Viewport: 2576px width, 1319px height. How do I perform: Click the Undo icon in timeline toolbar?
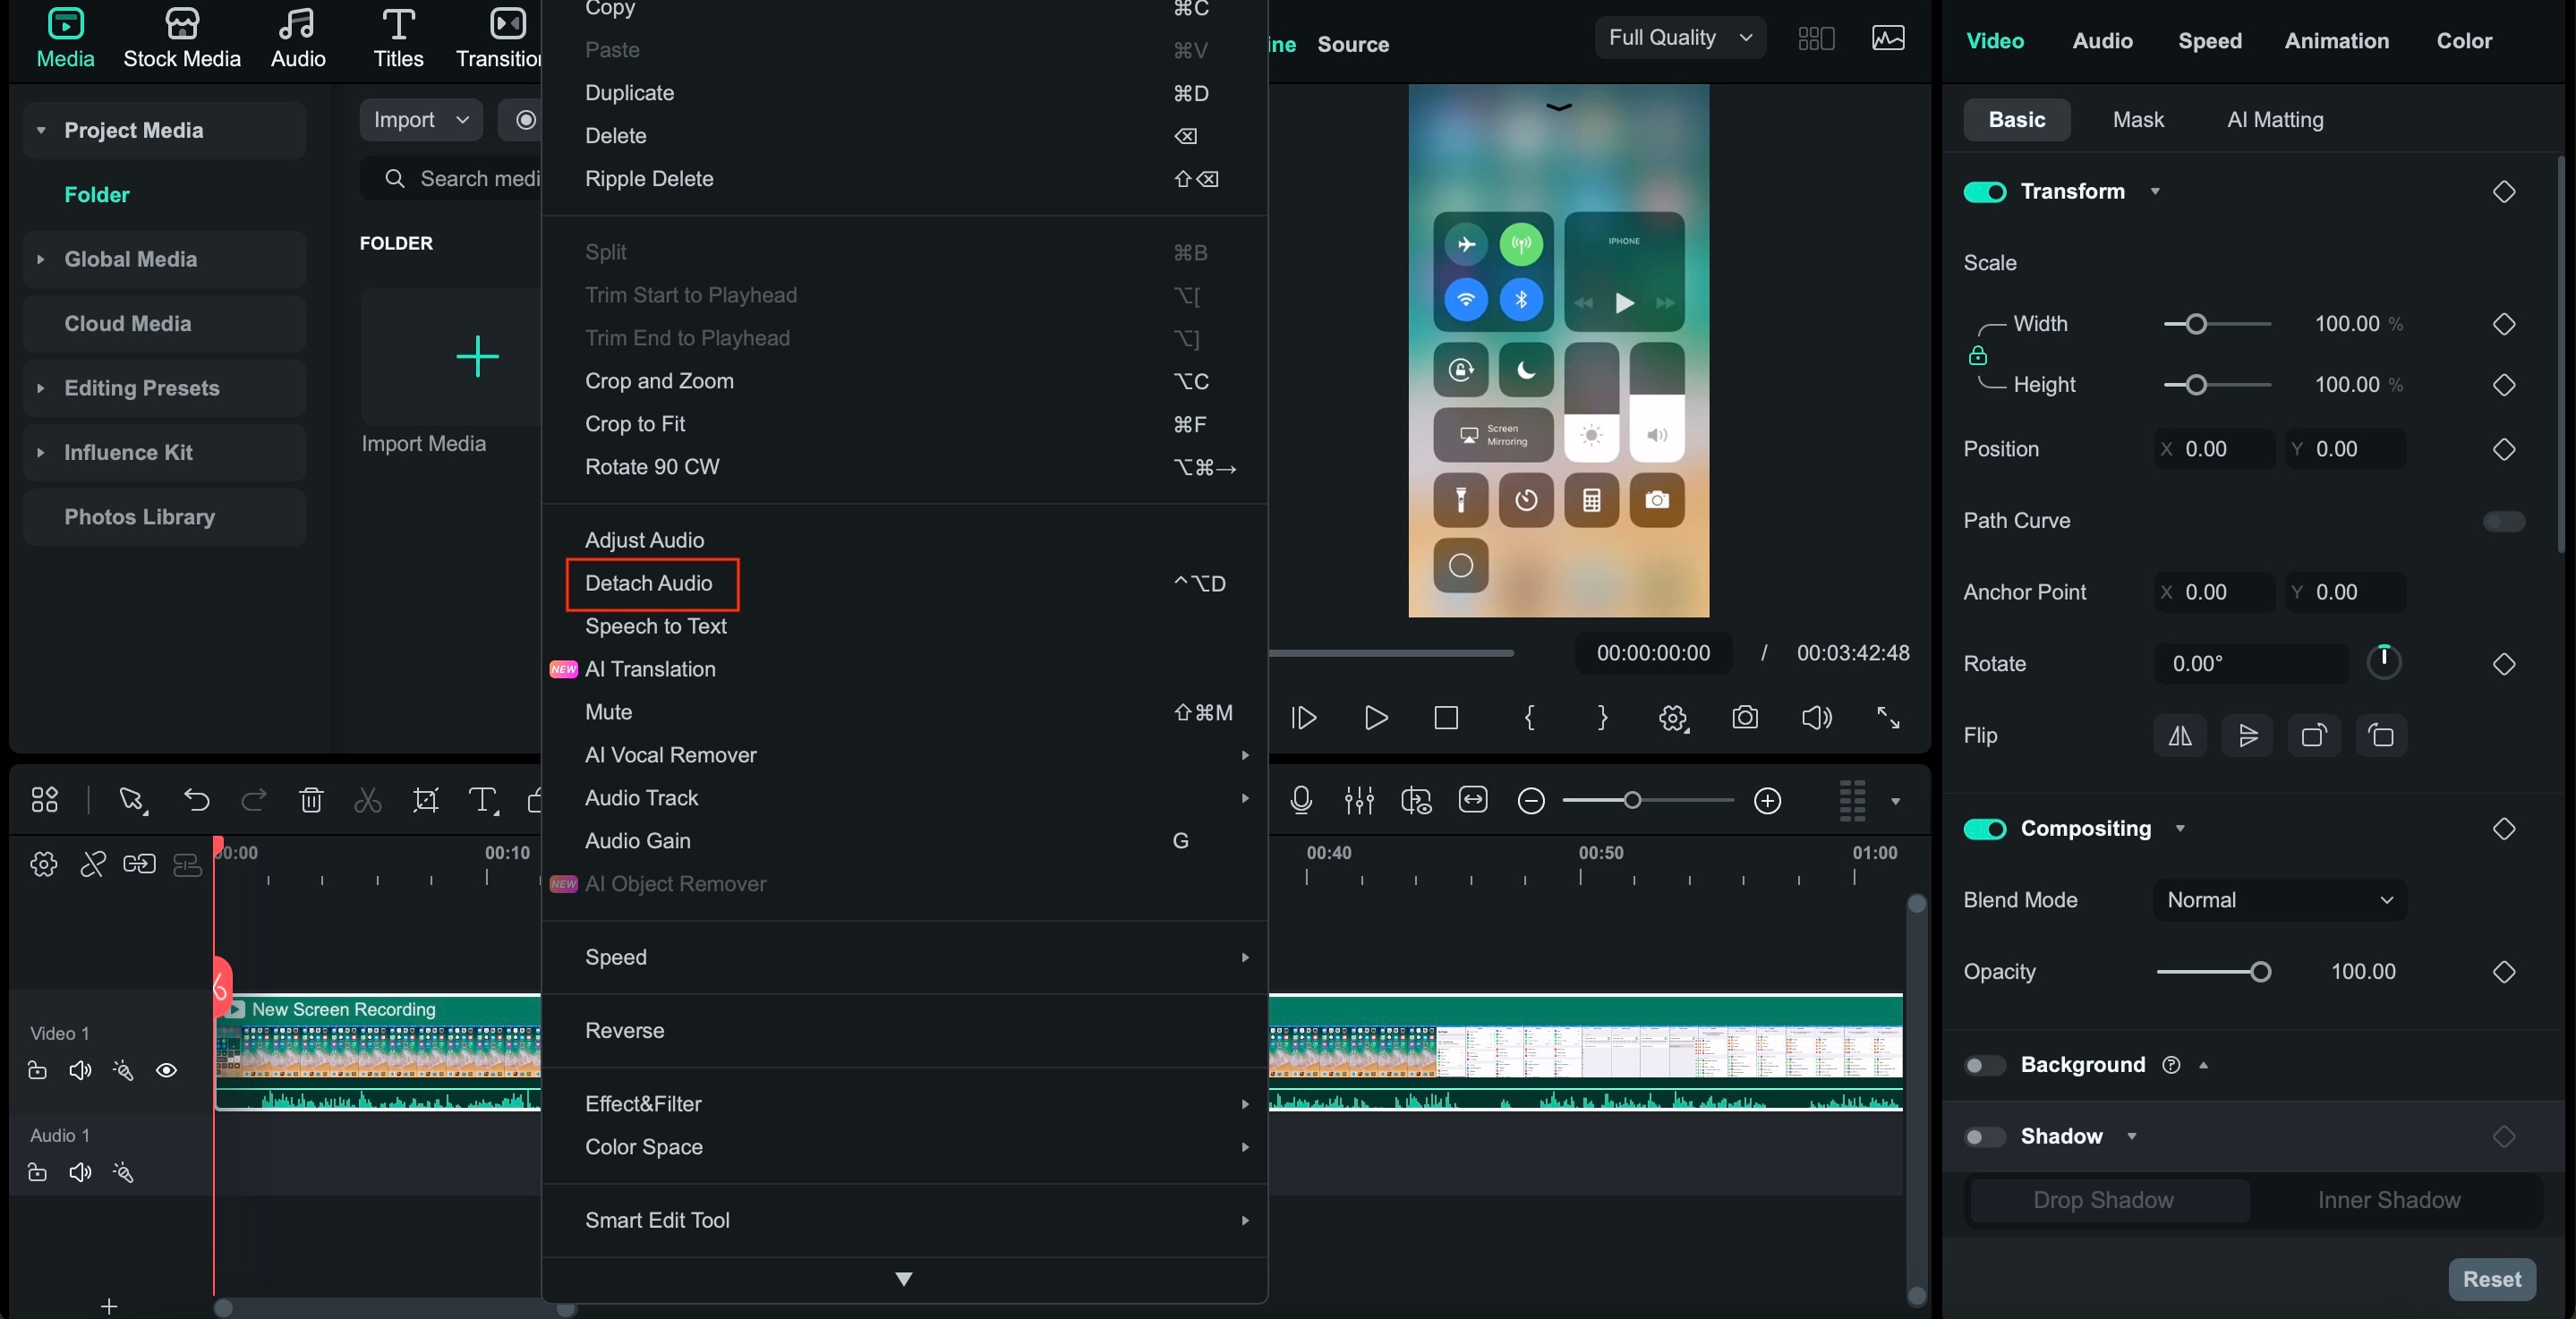pos(196,800)
